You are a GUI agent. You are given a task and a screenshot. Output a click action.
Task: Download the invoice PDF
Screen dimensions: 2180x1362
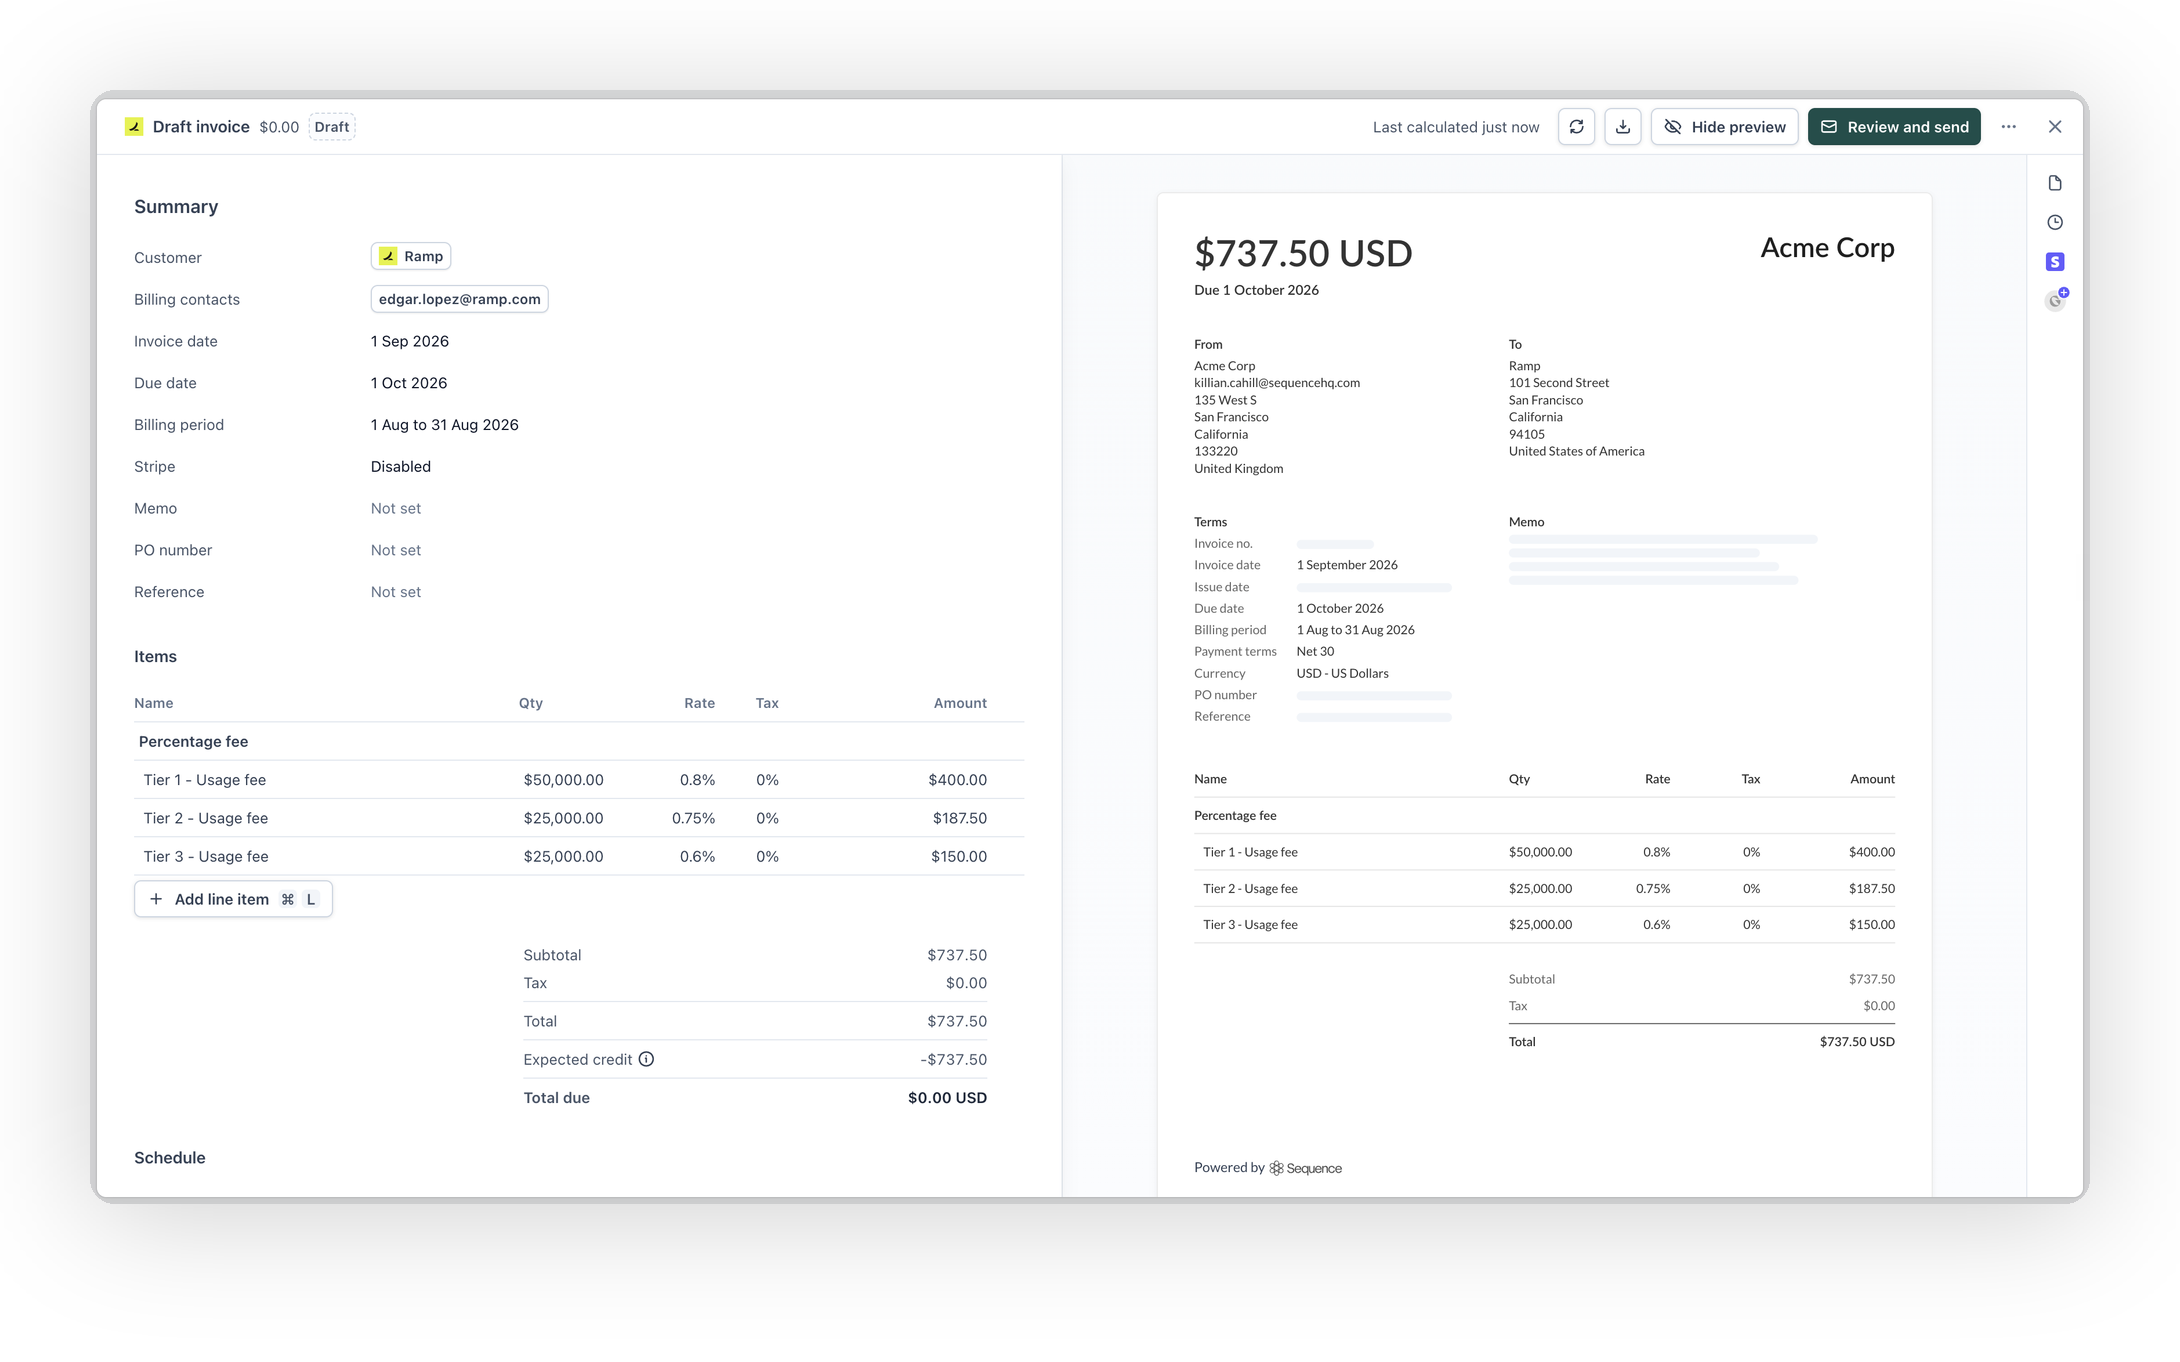click(x=1623, y=127)
